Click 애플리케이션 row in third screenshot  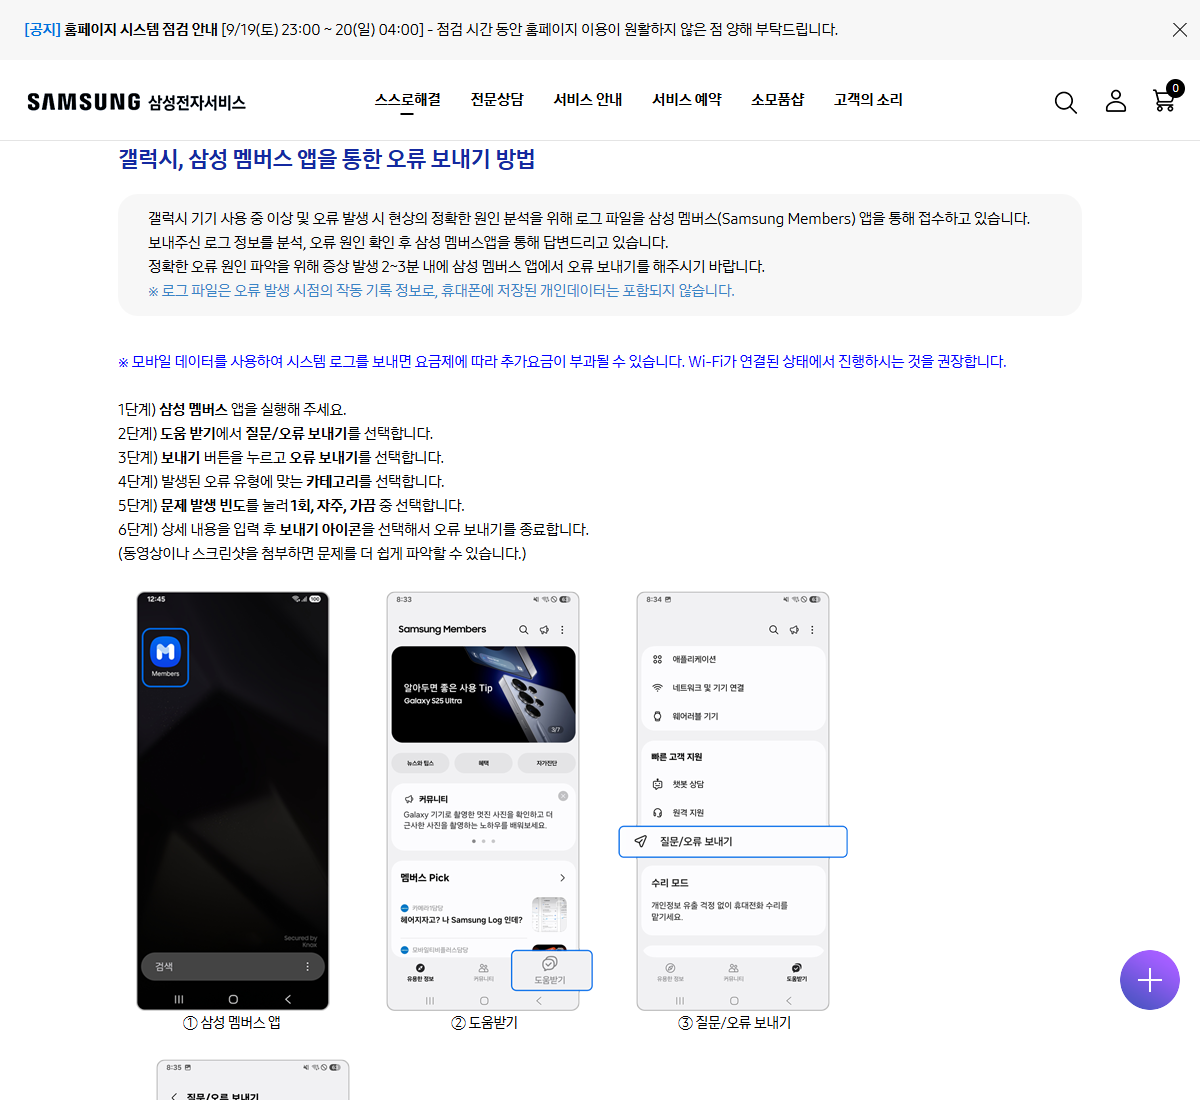(x=733, y=660)
